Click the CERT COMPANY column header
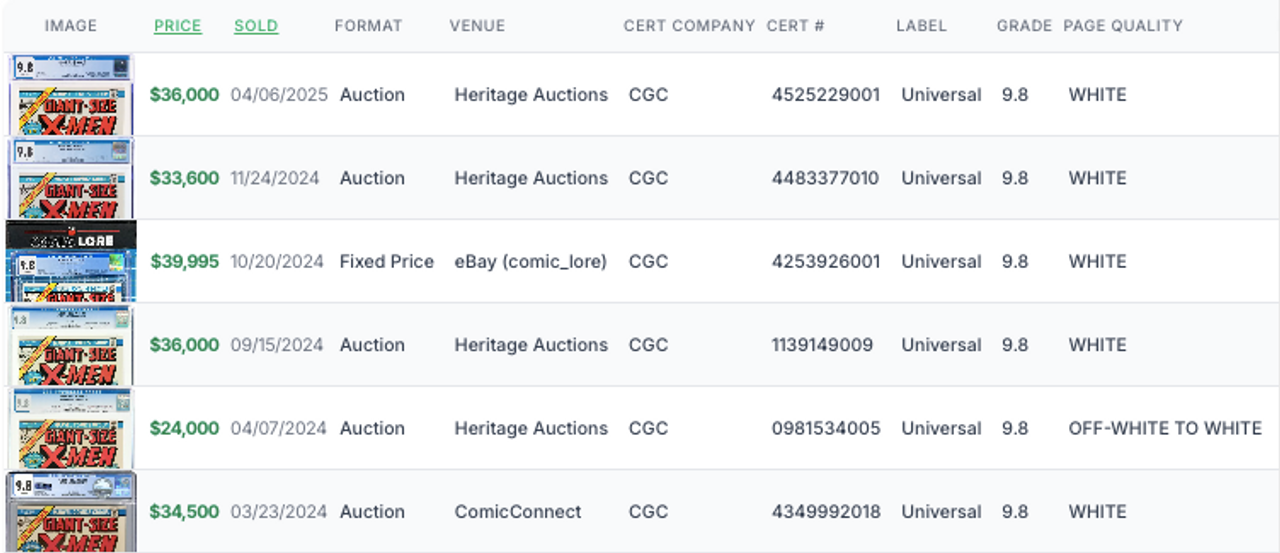The image size is (1280, 553). [x=689, y=26]
